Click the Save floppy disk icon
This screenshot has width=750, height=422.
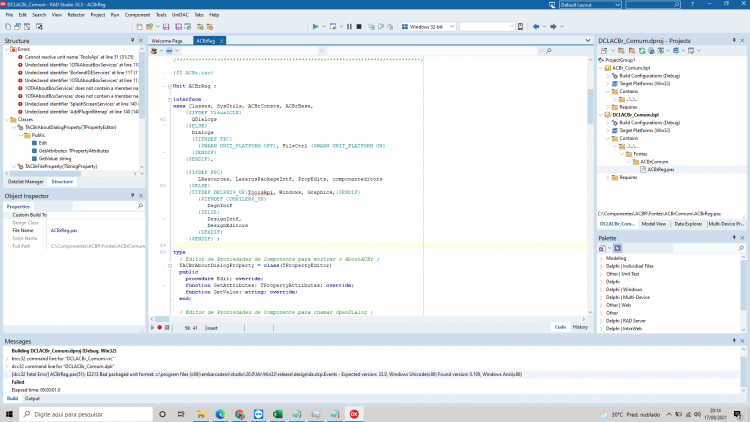(166, 27)
